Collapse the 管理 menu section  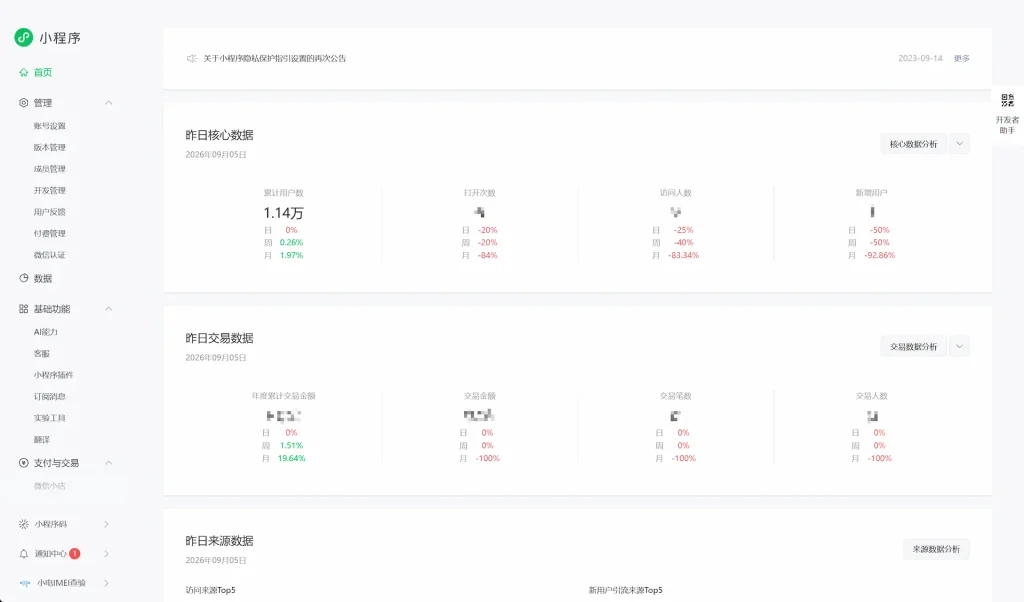(x=108, y=103)
